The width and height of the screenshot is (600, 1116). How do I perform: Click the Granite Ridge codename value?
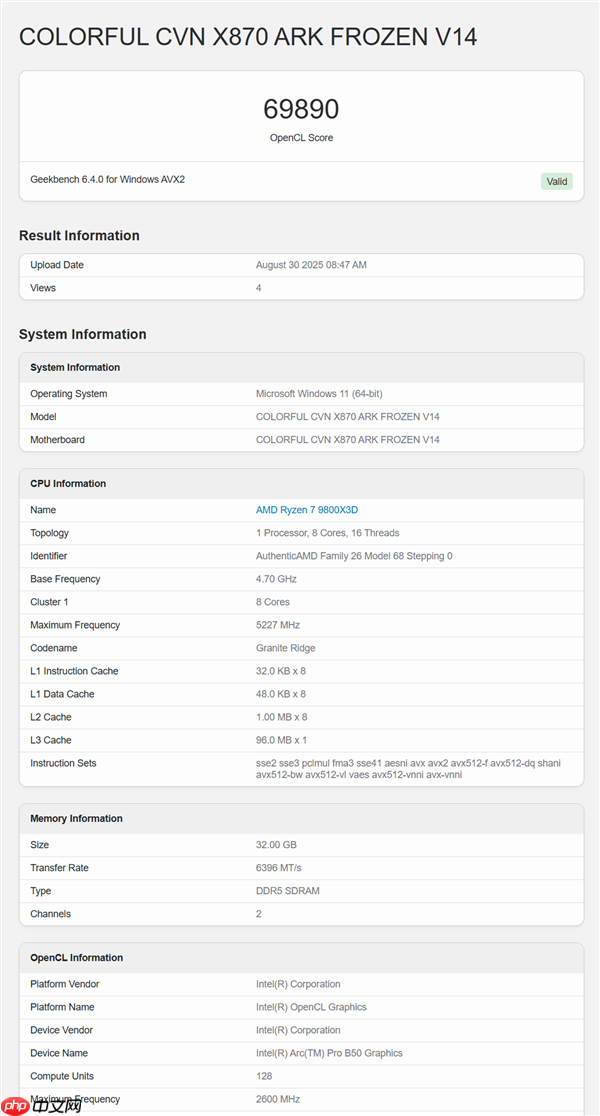click(x=286, y=648)
